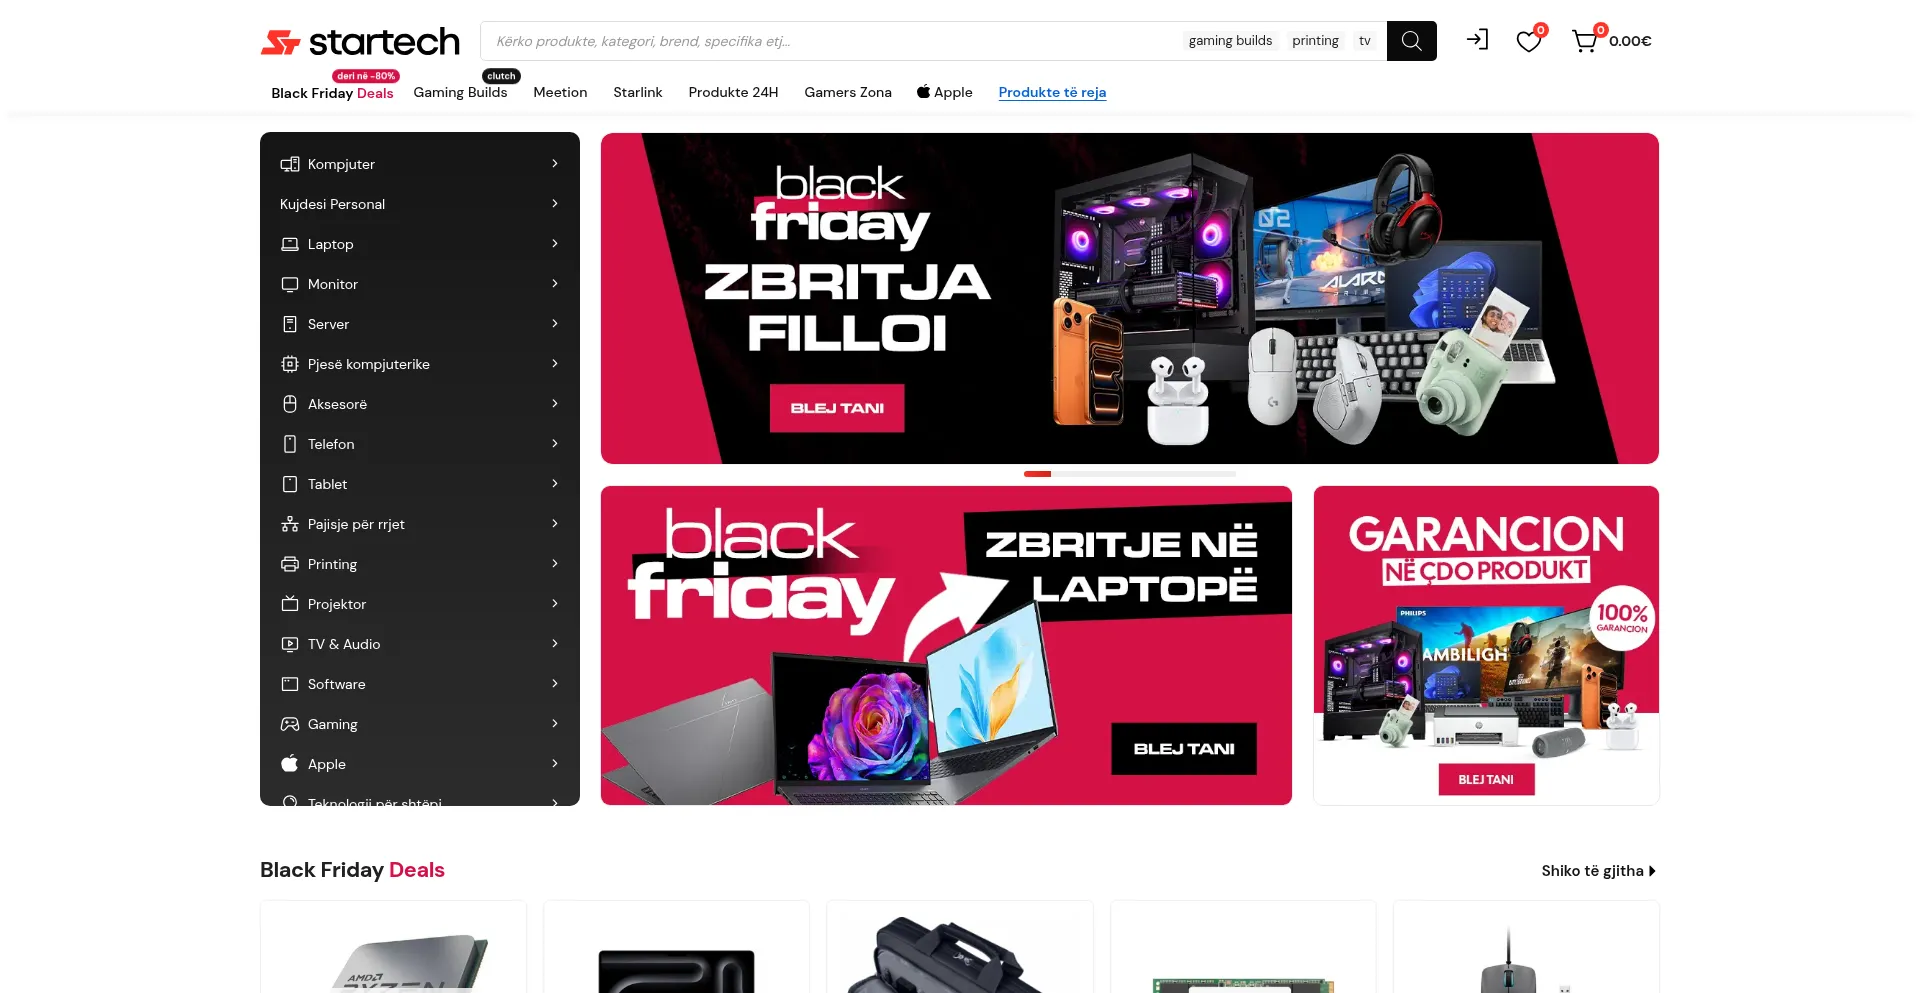
Task: Click the search magnifier button
Action: pyautogui.click(x=1411, y=41)
